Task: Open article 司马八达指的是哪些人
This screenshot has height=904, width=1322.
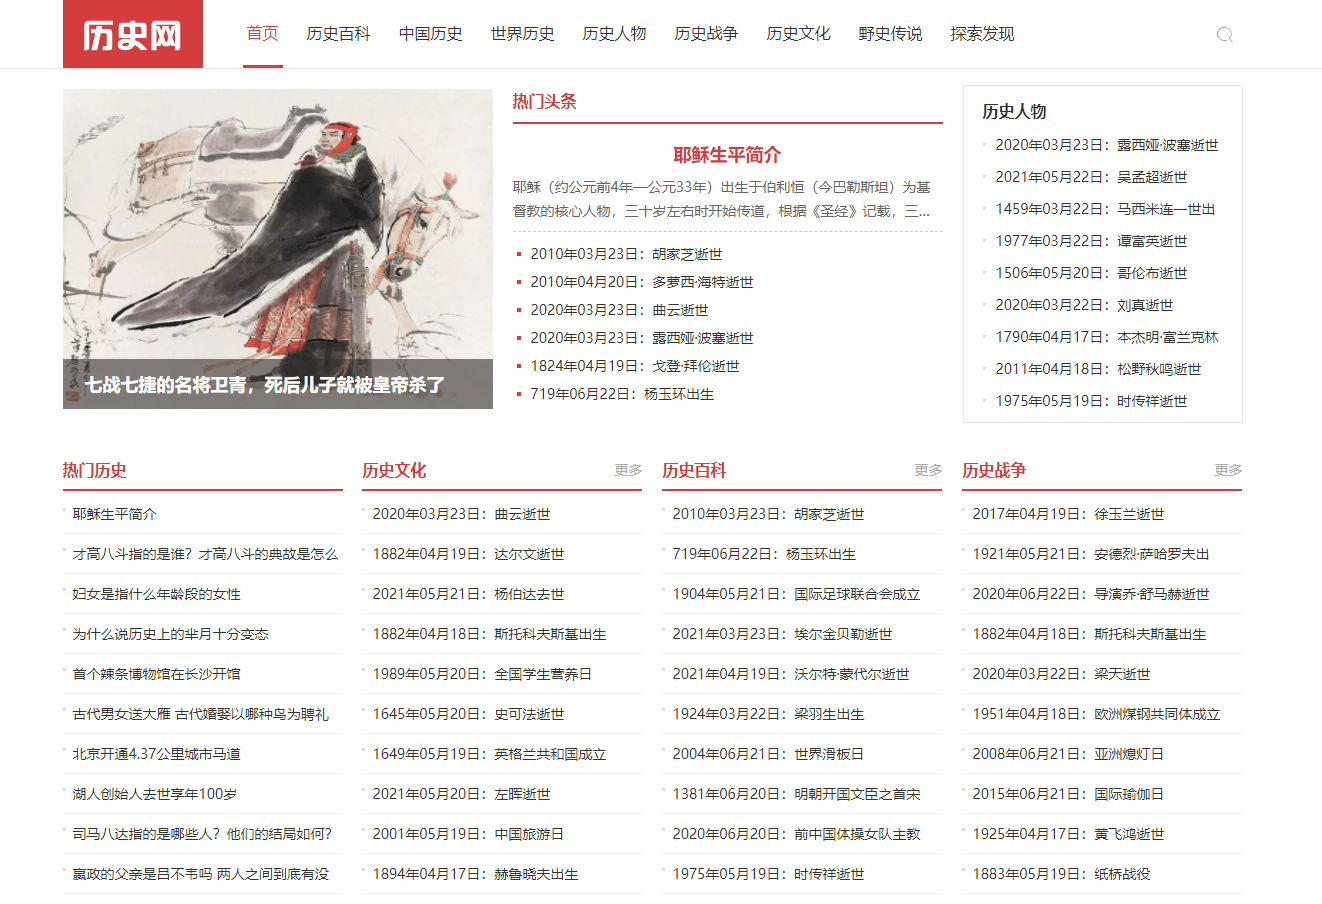Action: (x=202, y=834)
